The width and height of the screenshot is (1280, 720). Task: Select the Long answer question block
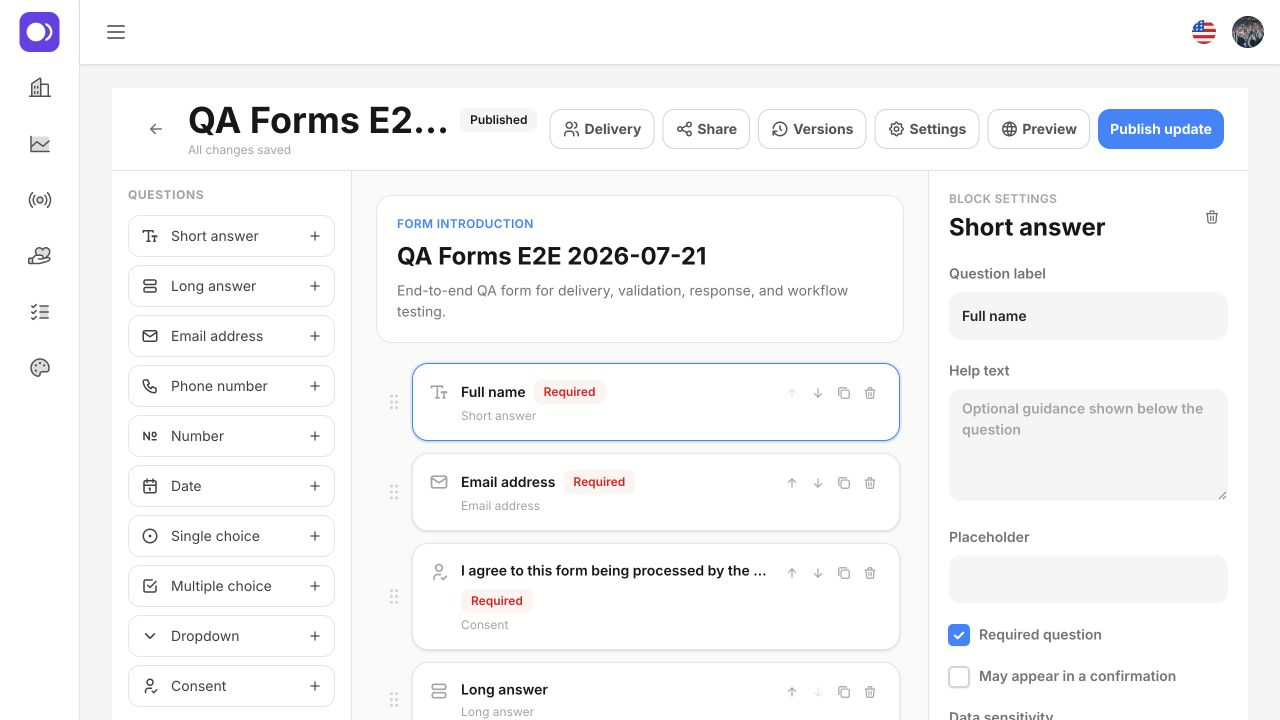click(656, 692)
